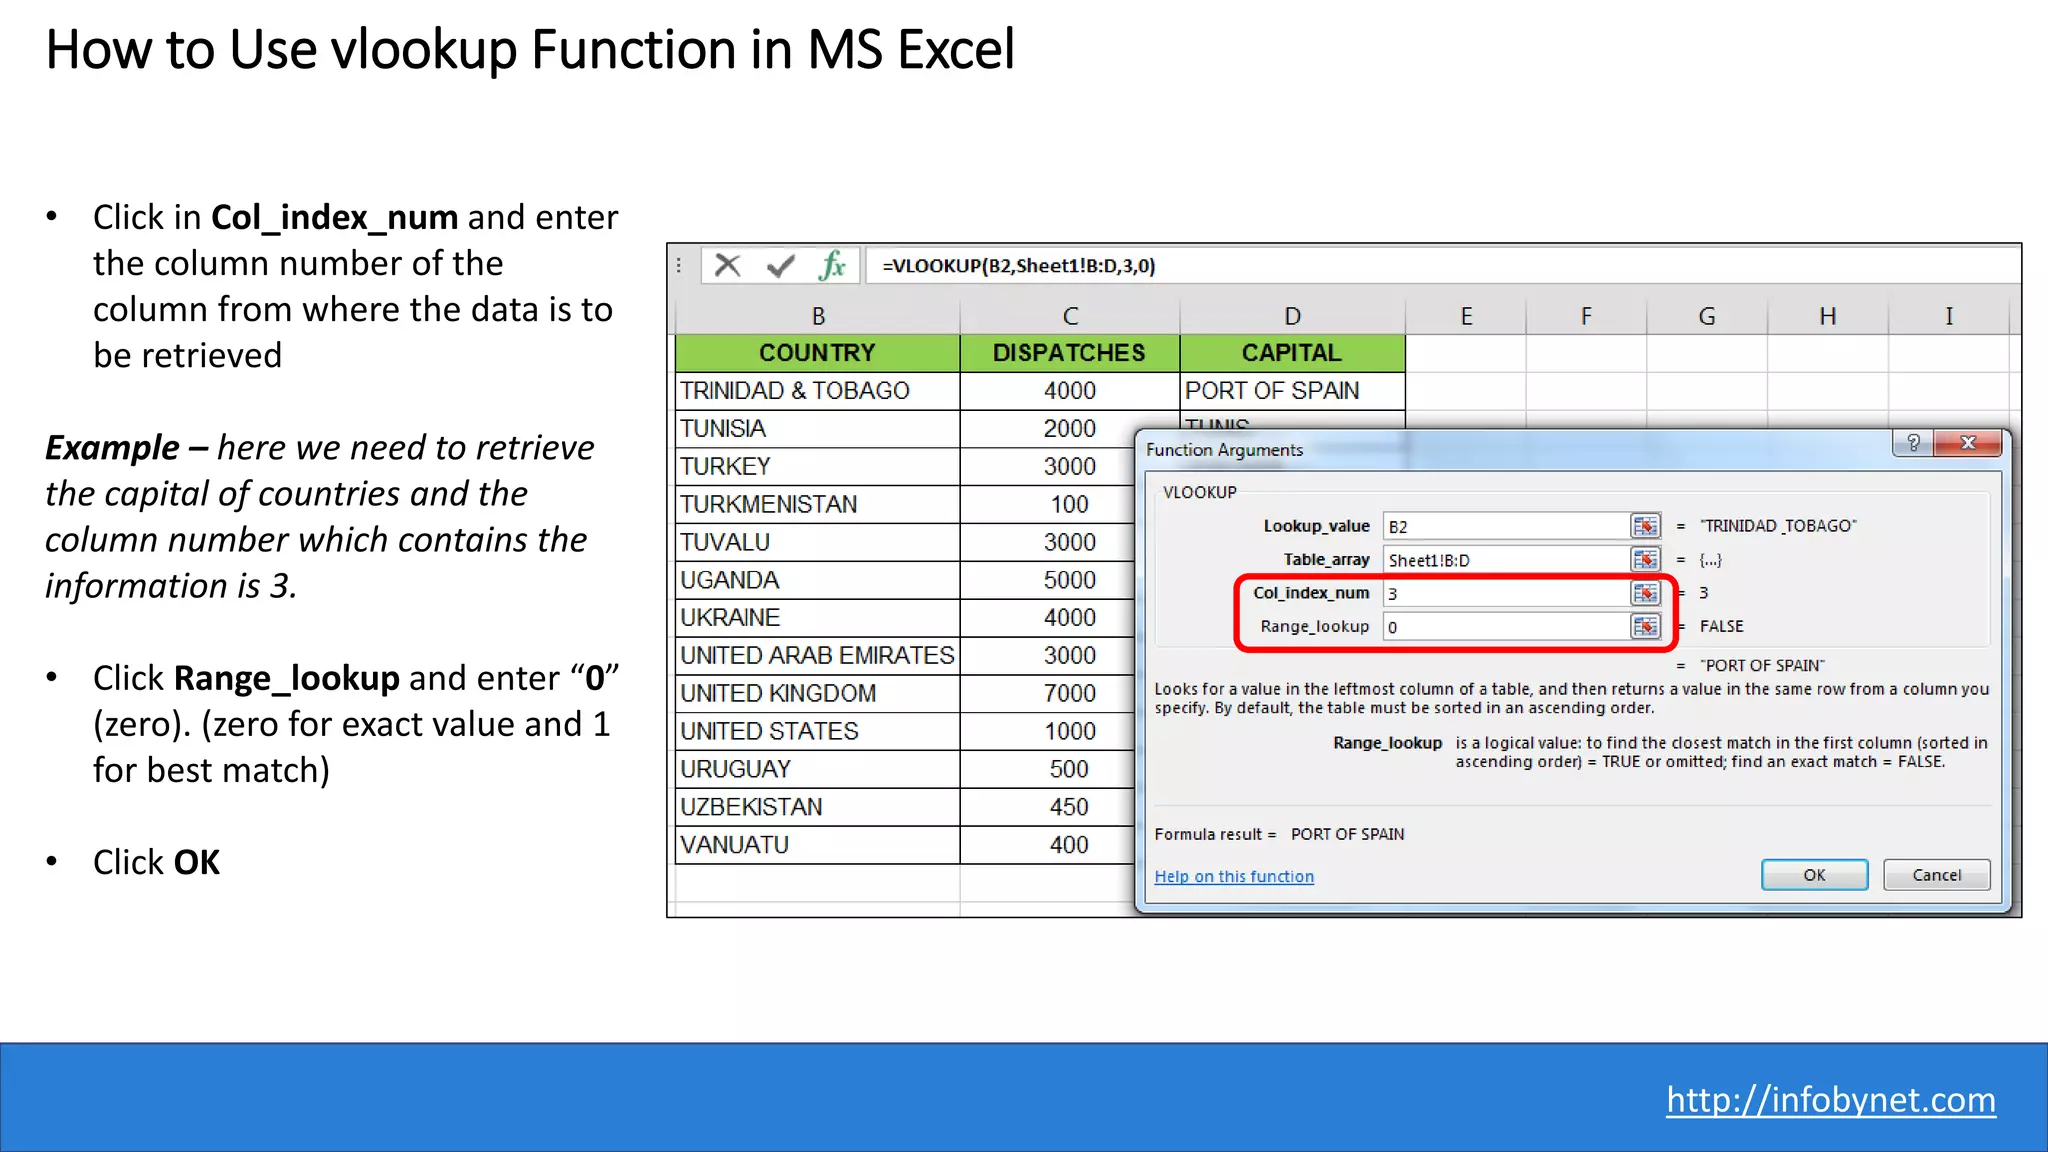The height and width of the screenshot is (1152, 2048).
Task: Click the formula bar cancel X icon
Action: point(728,266)
